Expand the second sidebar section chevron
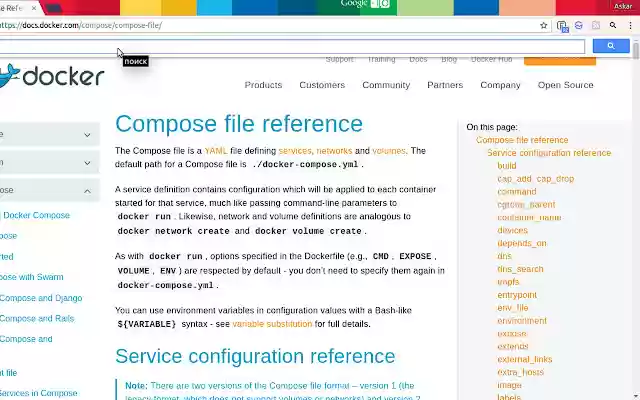 87,163
